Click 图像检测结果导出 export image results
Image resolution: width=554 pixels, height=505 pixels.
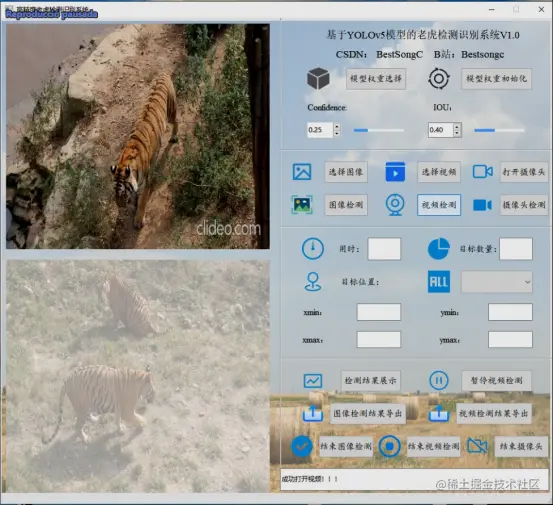[367, 413]
